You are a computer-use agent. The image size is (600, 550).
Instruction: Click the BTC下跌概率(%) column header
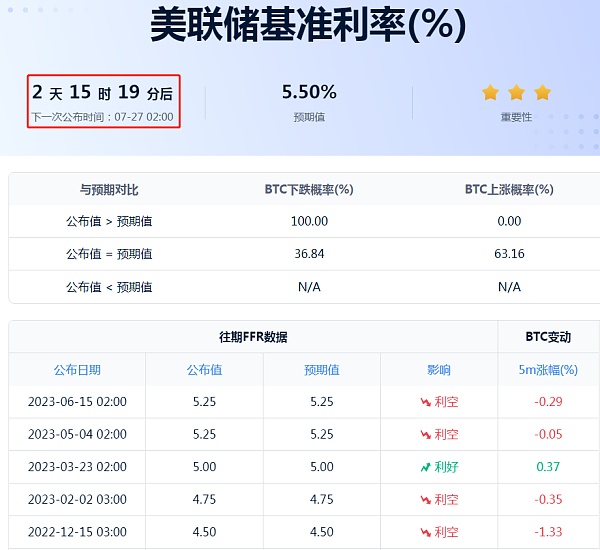(x=309, y=189)
